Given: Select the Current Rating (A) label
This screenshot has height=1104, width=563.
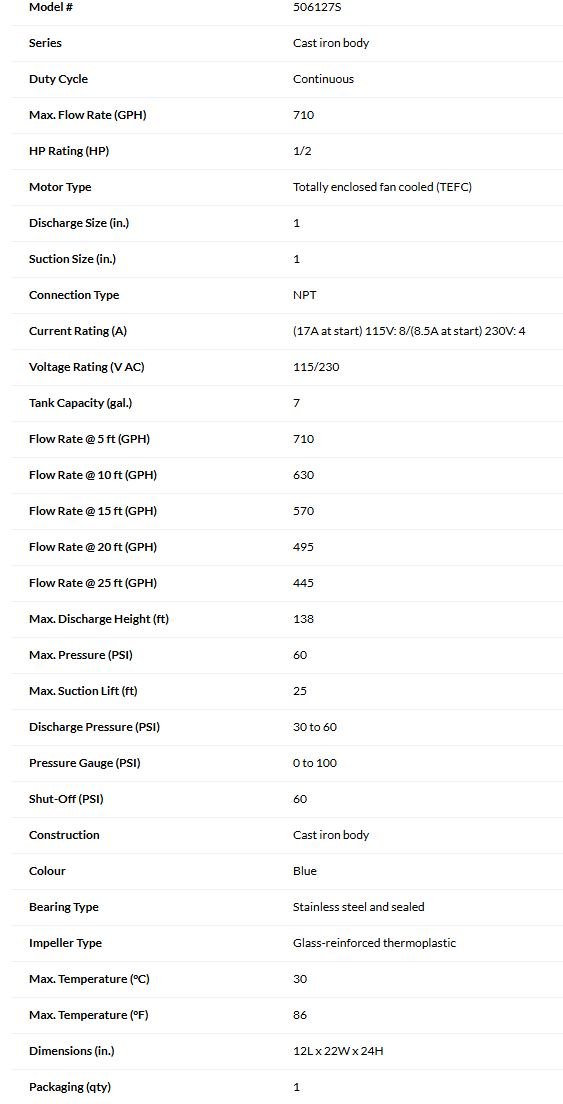Looking at the screenshot, I should pyautogui.click(x=77, y=330).
